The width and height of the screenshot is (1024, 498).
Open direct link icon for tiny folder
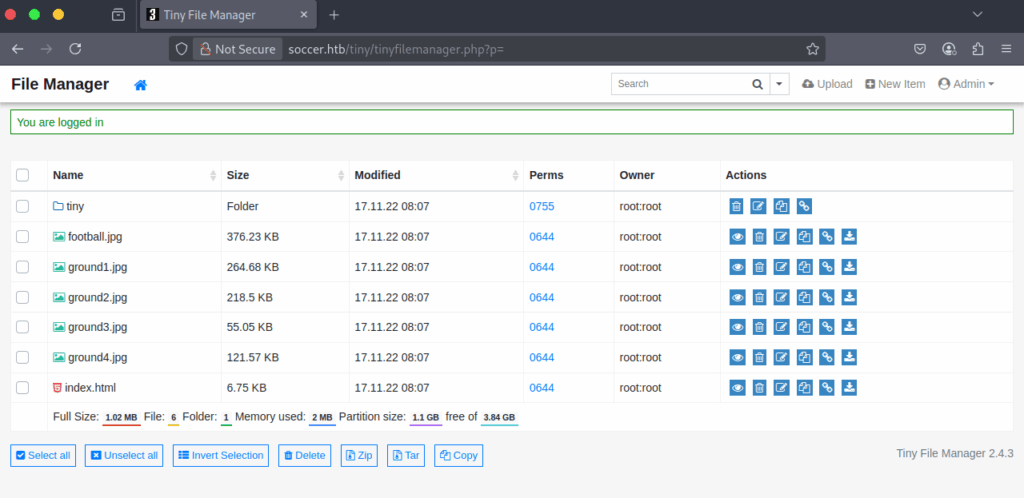(x=805, y=206)
